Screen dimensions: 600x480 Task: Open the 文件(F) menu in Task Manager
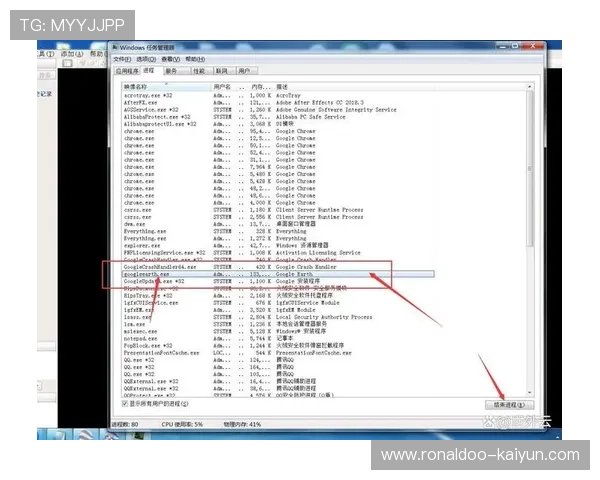pyautogui.click(x=122, y=59)
